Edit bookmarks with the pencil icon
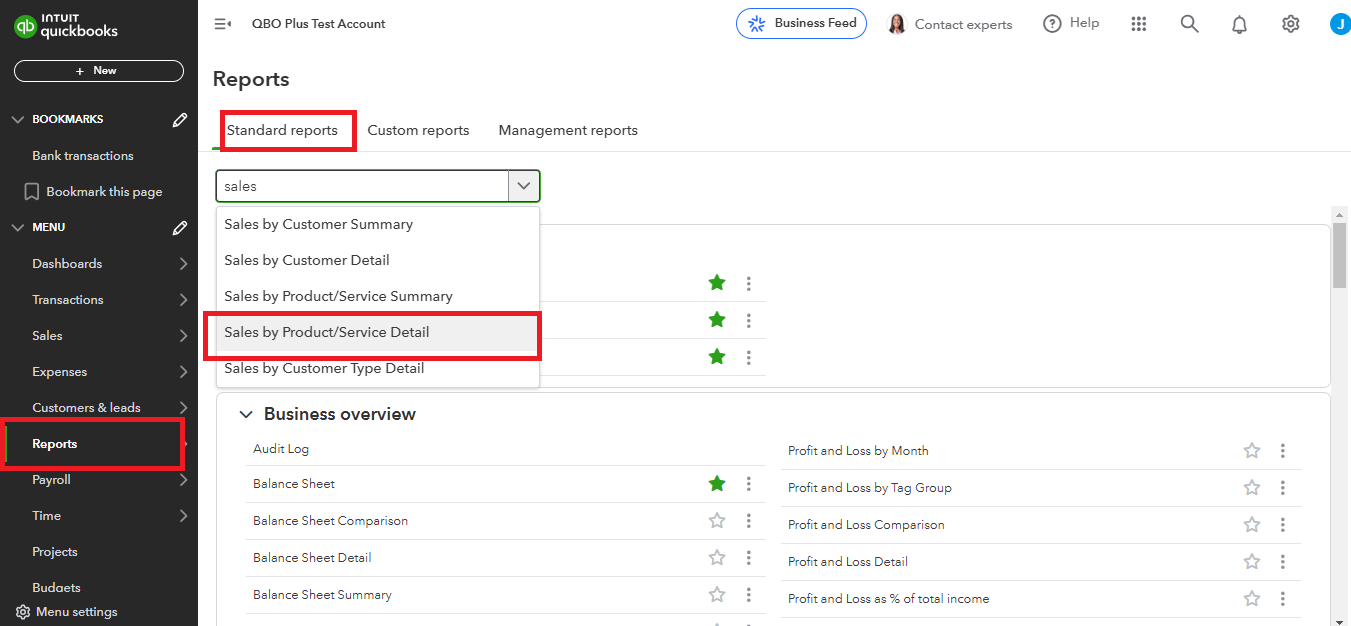Image resolution: width=1351 pixels, height=626 pixels. pyautogui.click(x=180, y=120)
